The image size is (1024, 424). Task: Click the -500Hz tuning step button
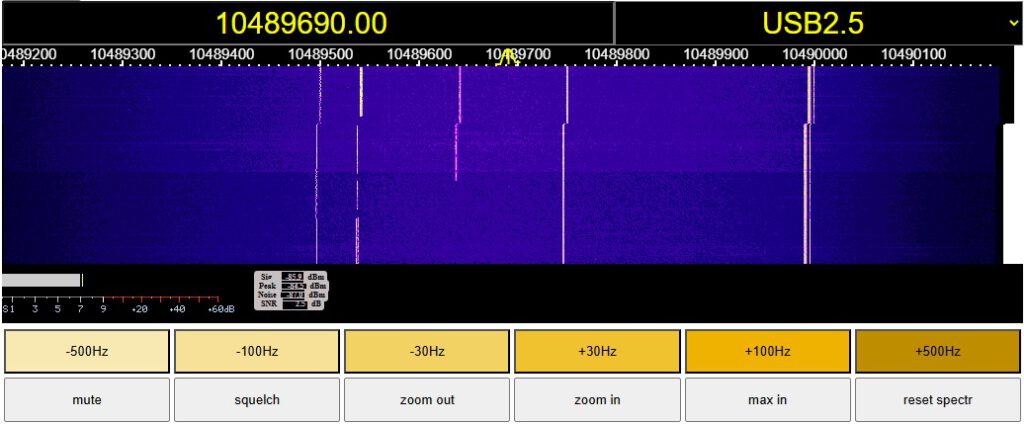click(86, 351)
